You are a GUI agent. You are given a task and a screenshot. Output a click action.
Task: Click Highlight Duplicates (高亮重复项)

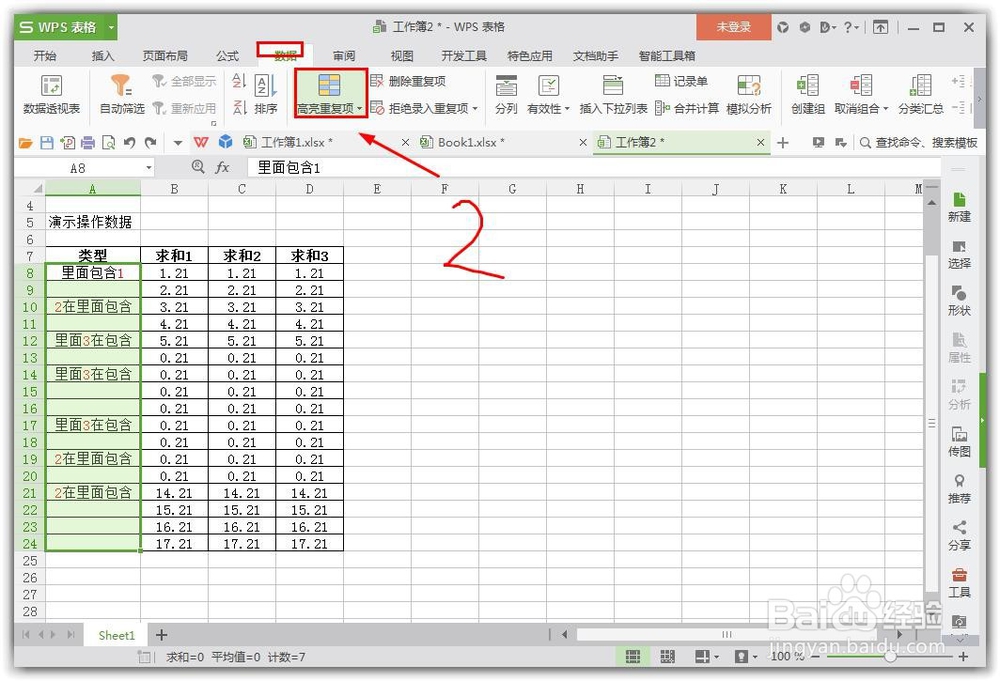pyautogui.click(x=330, y=94)
